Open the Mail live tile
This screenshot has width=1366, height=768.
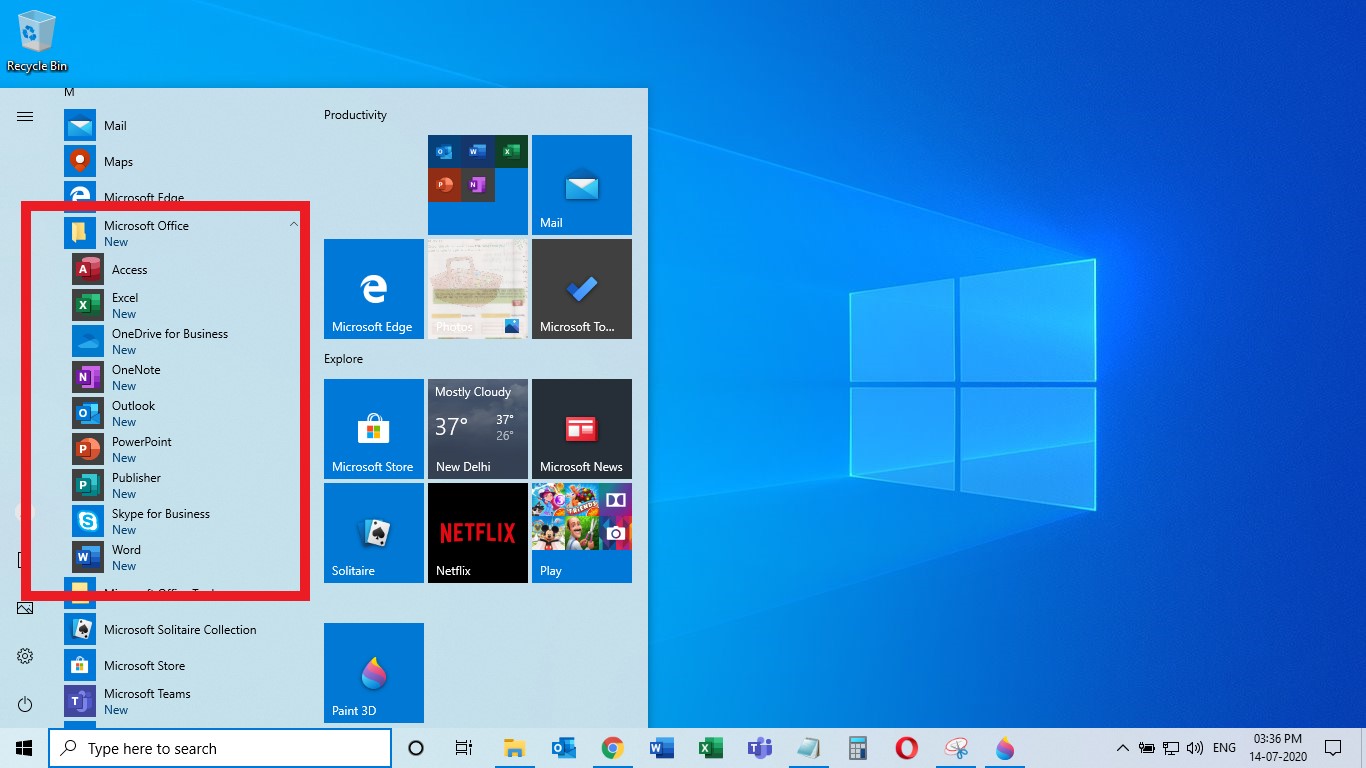[x=582, y=185]
